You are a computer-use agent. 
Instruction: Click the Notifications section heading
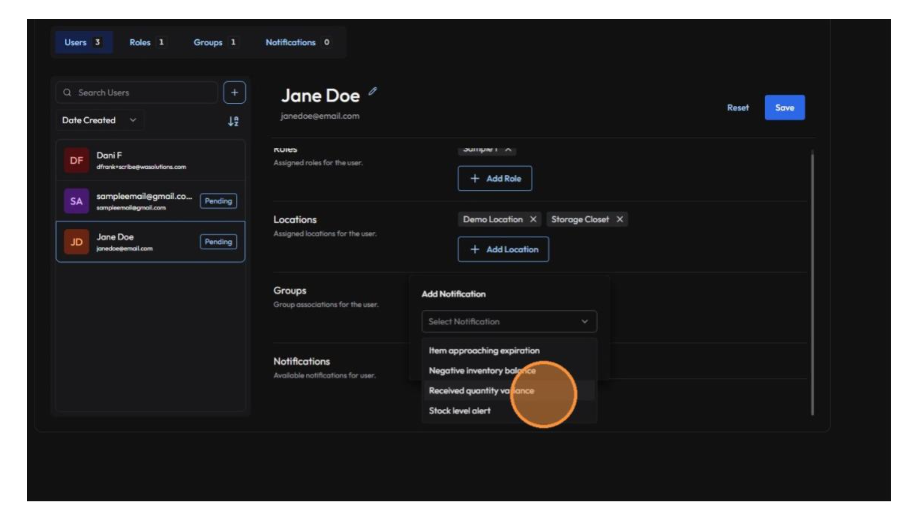(302, 361)
